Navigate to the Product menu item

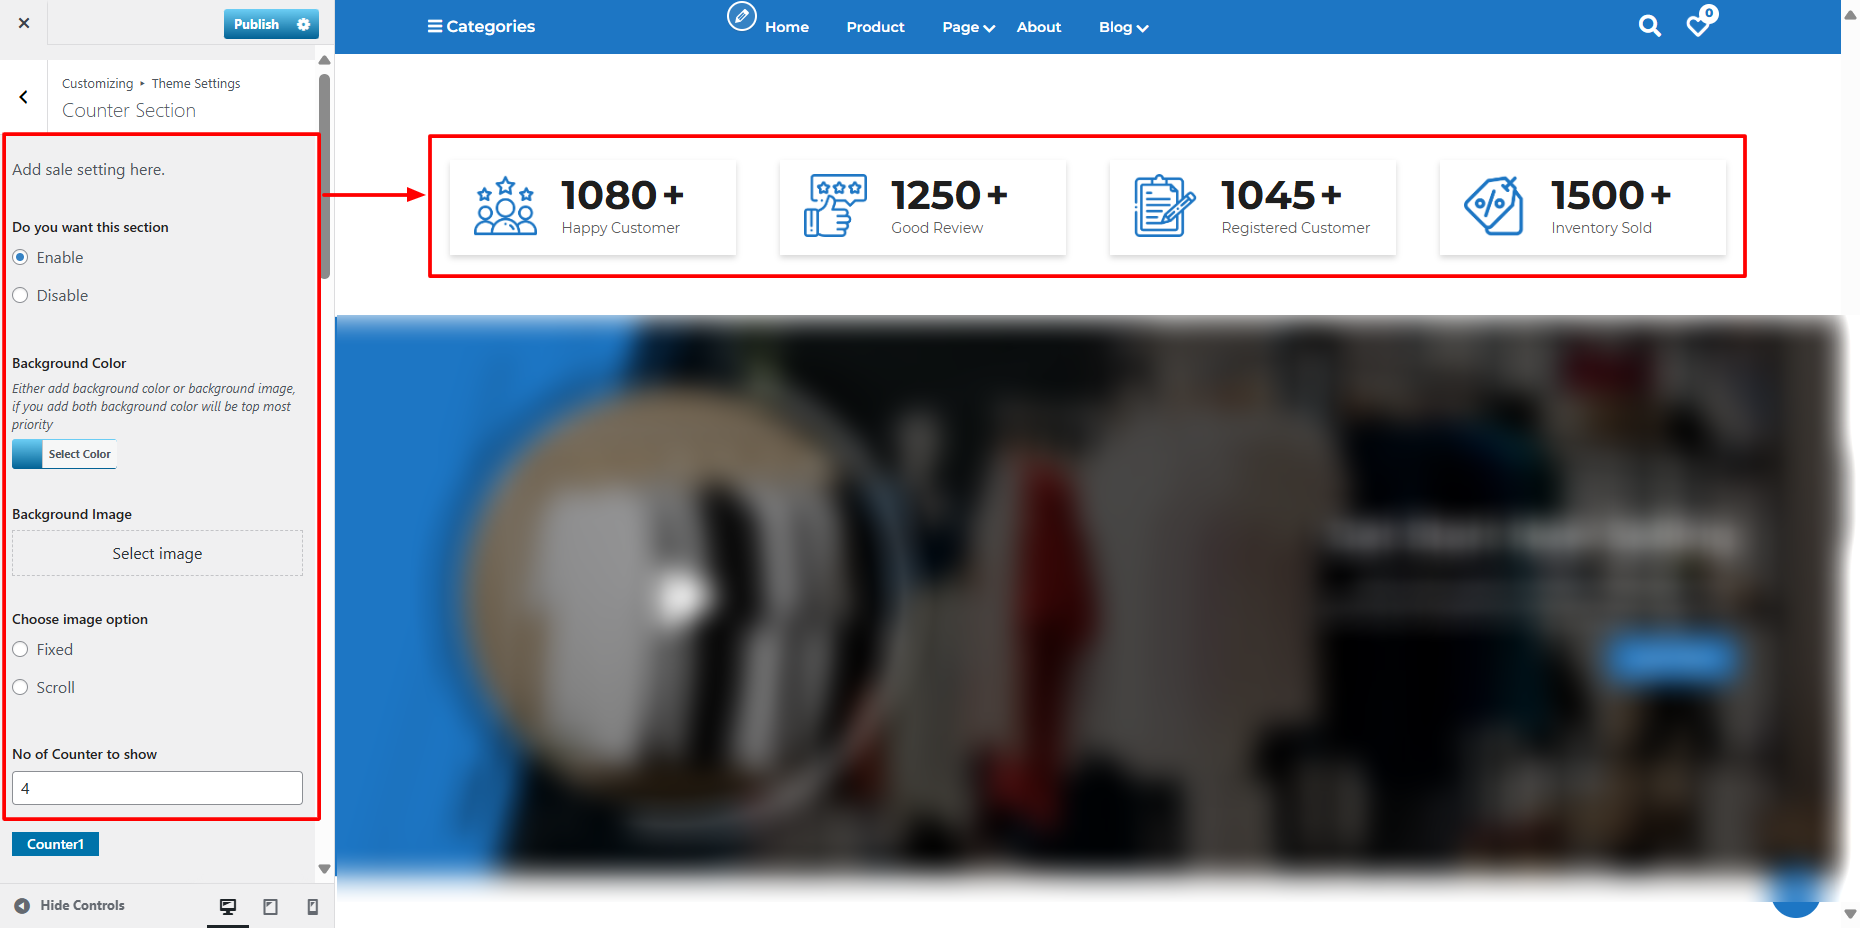point(875,27)
